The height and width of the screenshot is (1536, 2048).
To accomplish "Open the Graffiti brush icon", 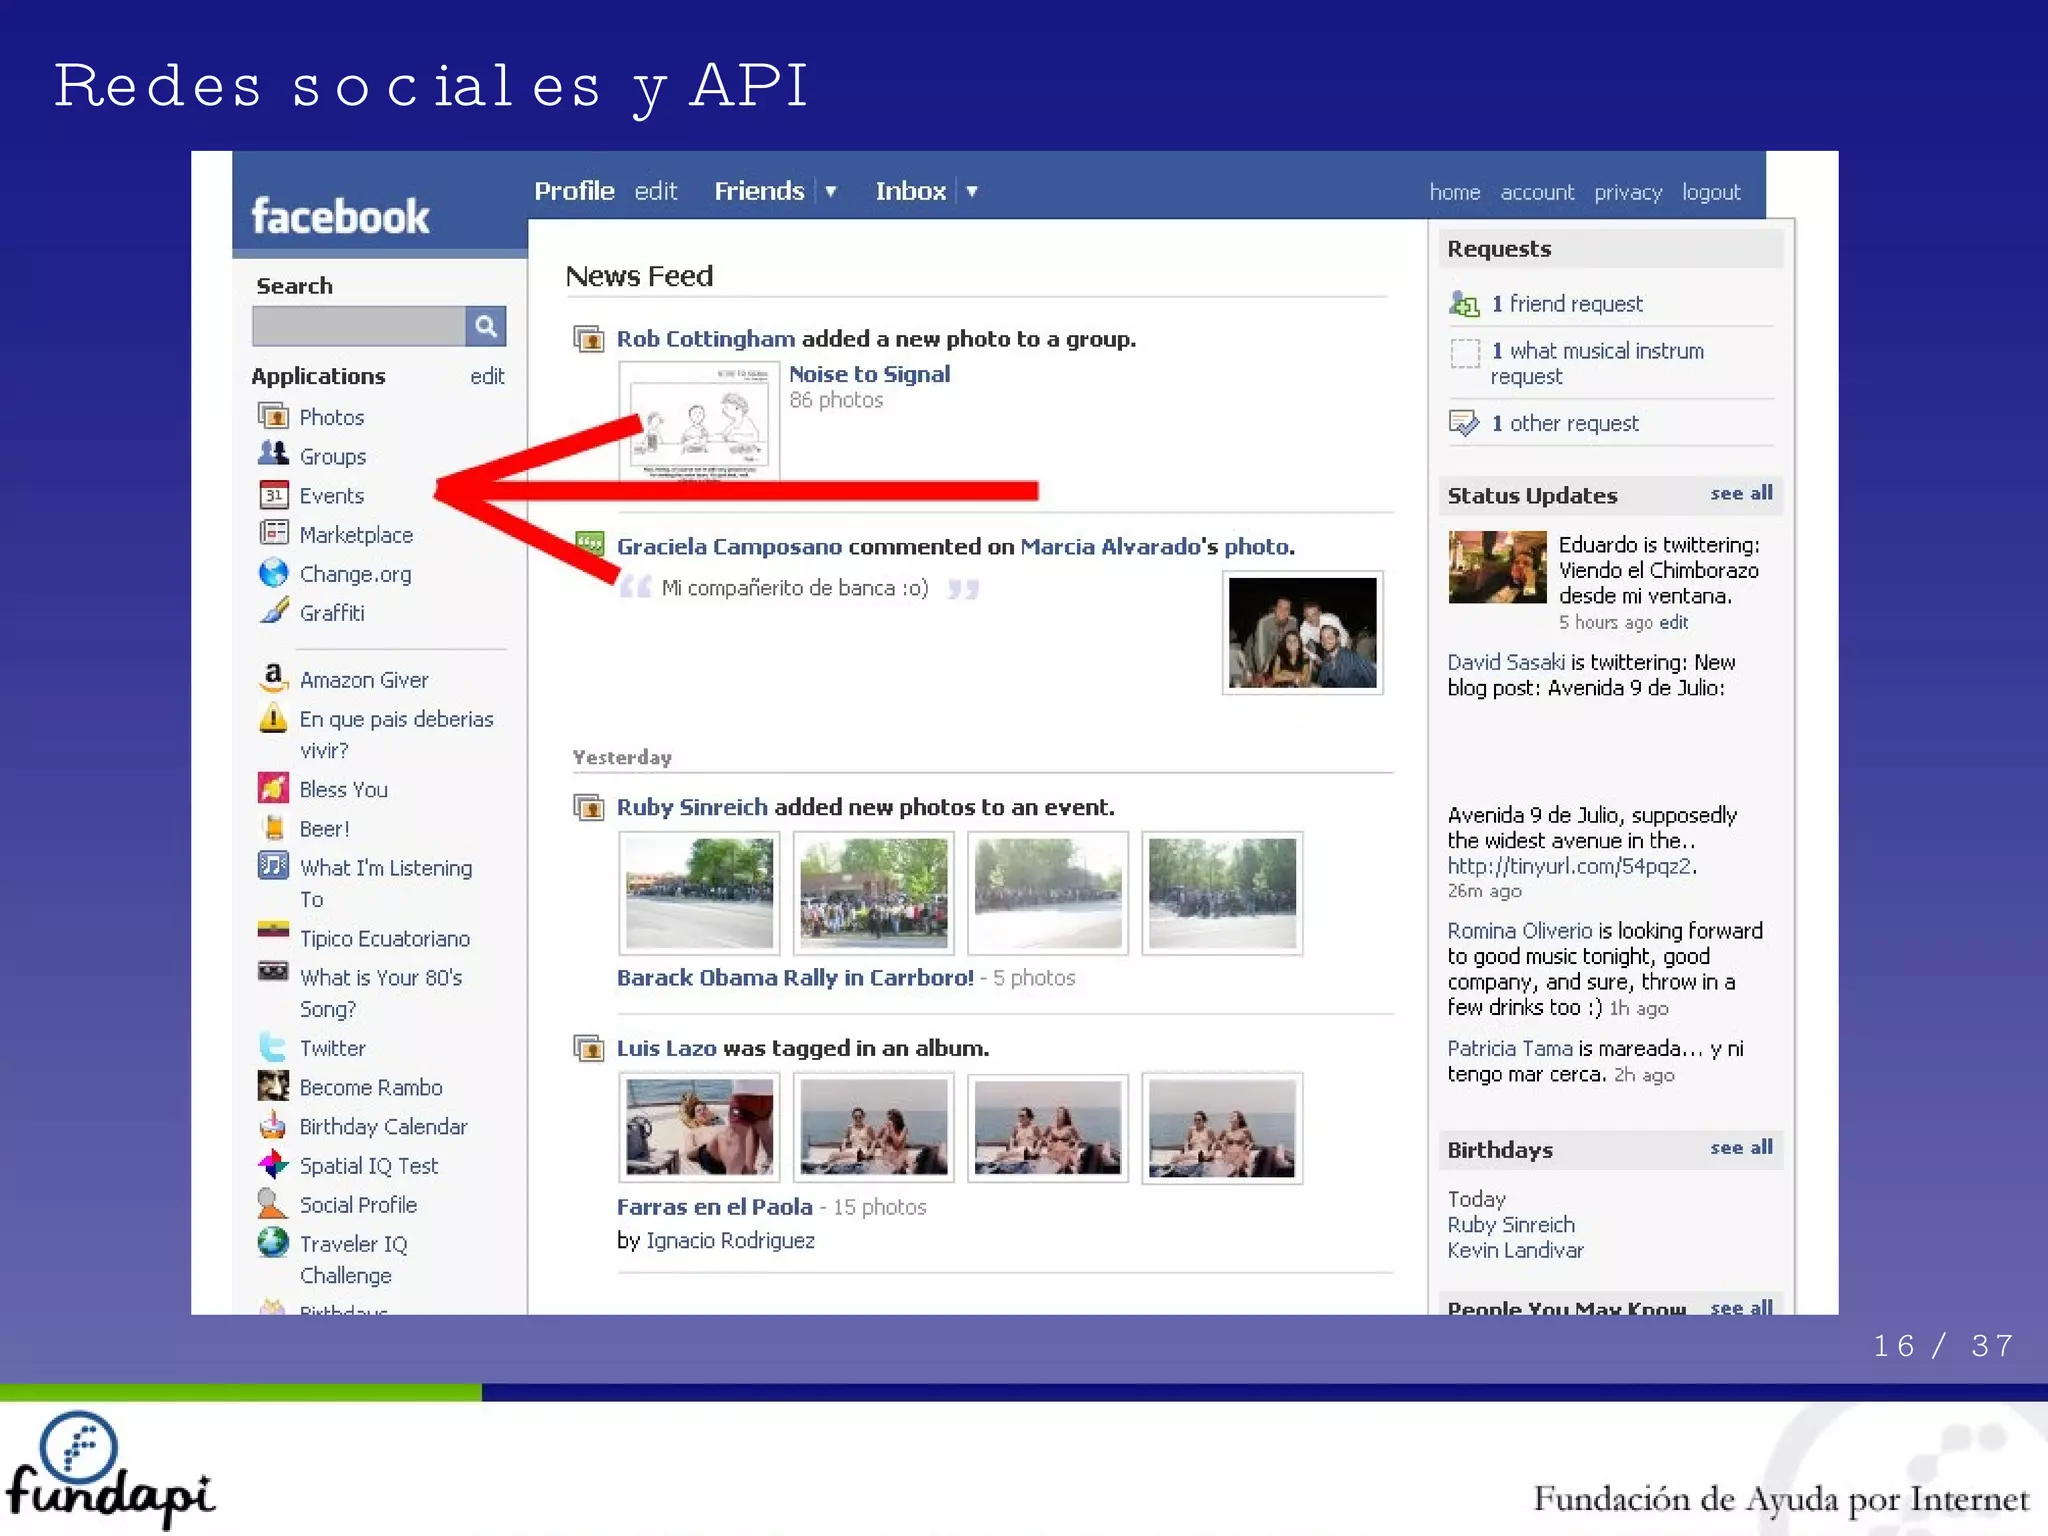I will (273, 611).
